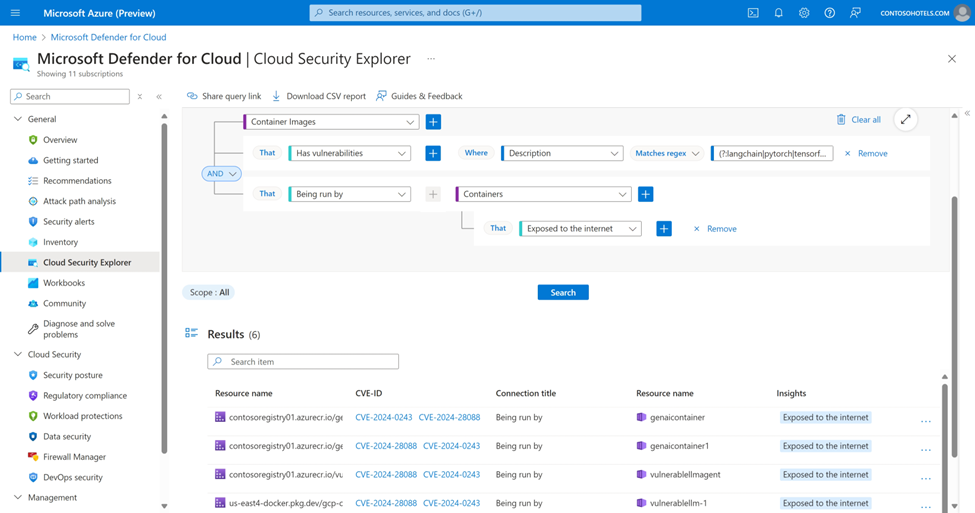Open the Description dropdown
The width and height of the screenshot is (975, 513).
click(563, 153)
